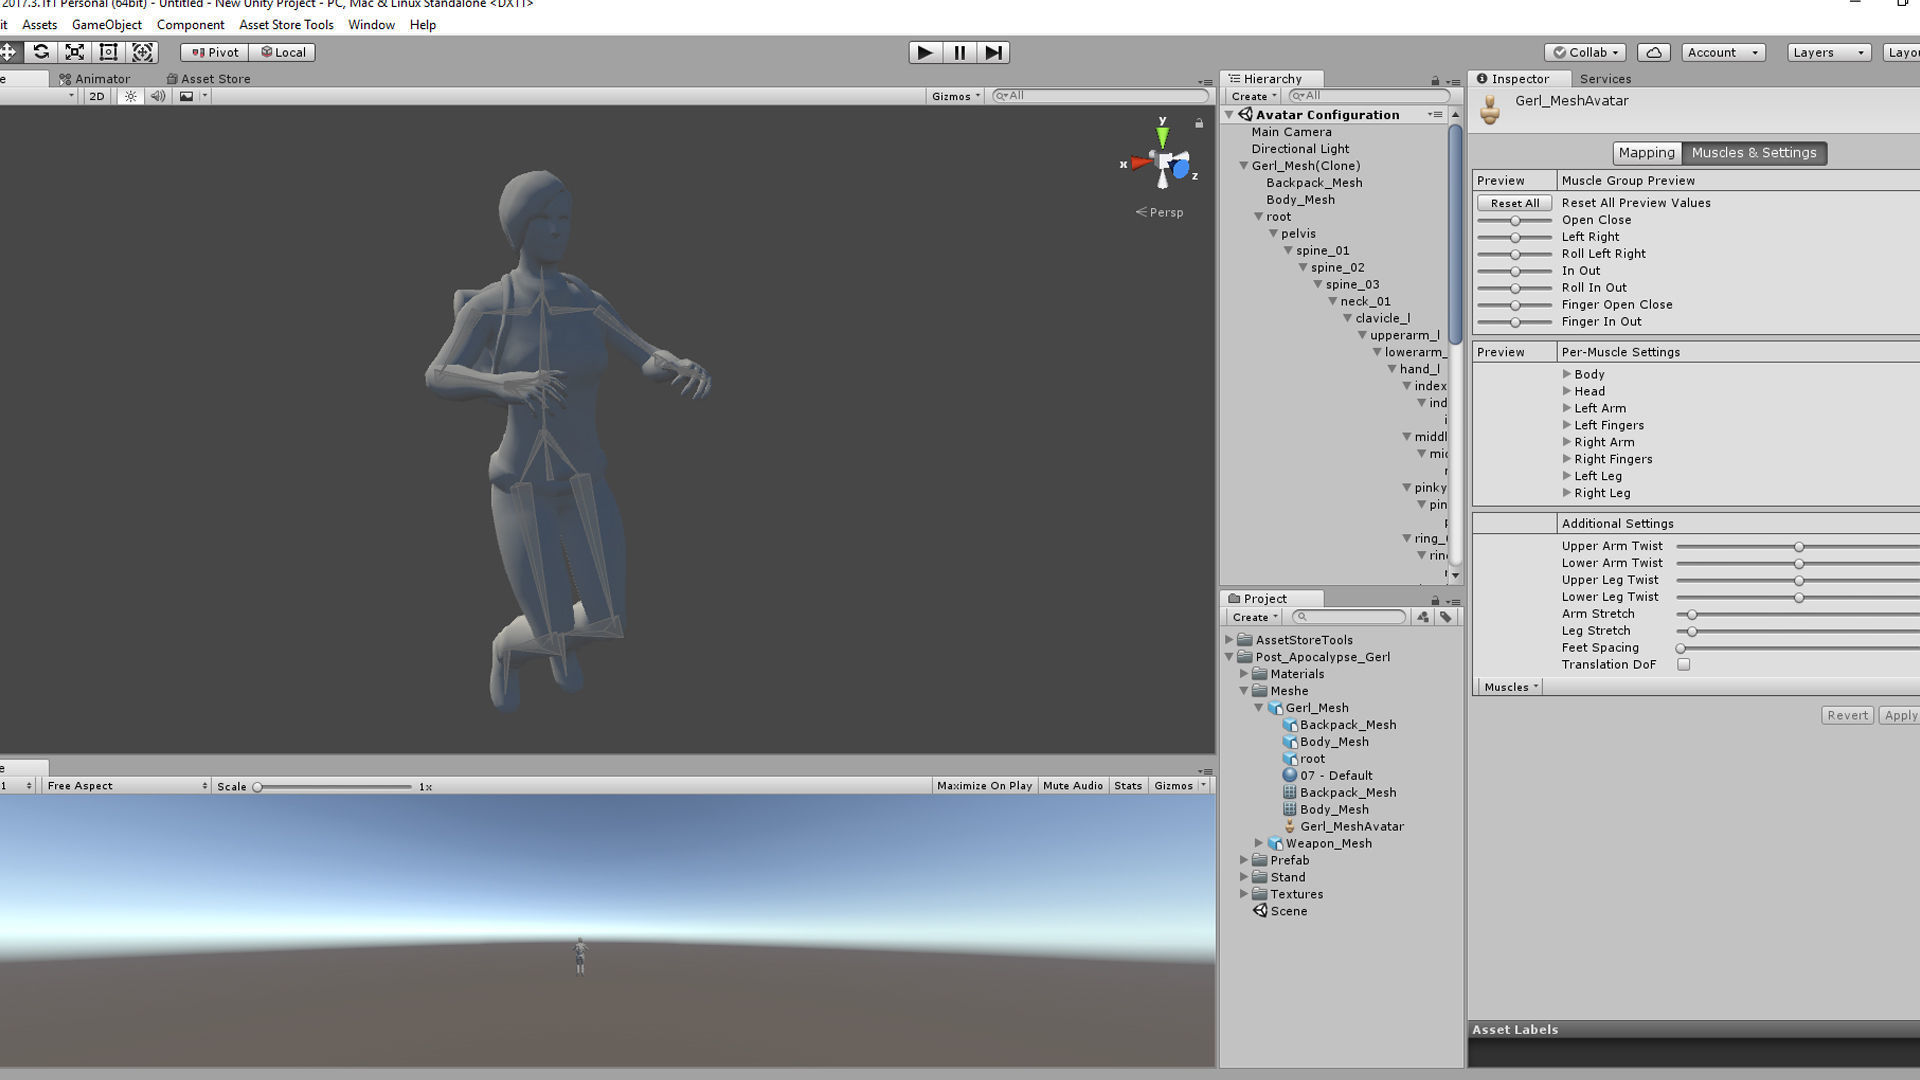This screenshot has height=1080, width=1920.
Task: Toggle 2D scene view mode
Action: (96, 96)
